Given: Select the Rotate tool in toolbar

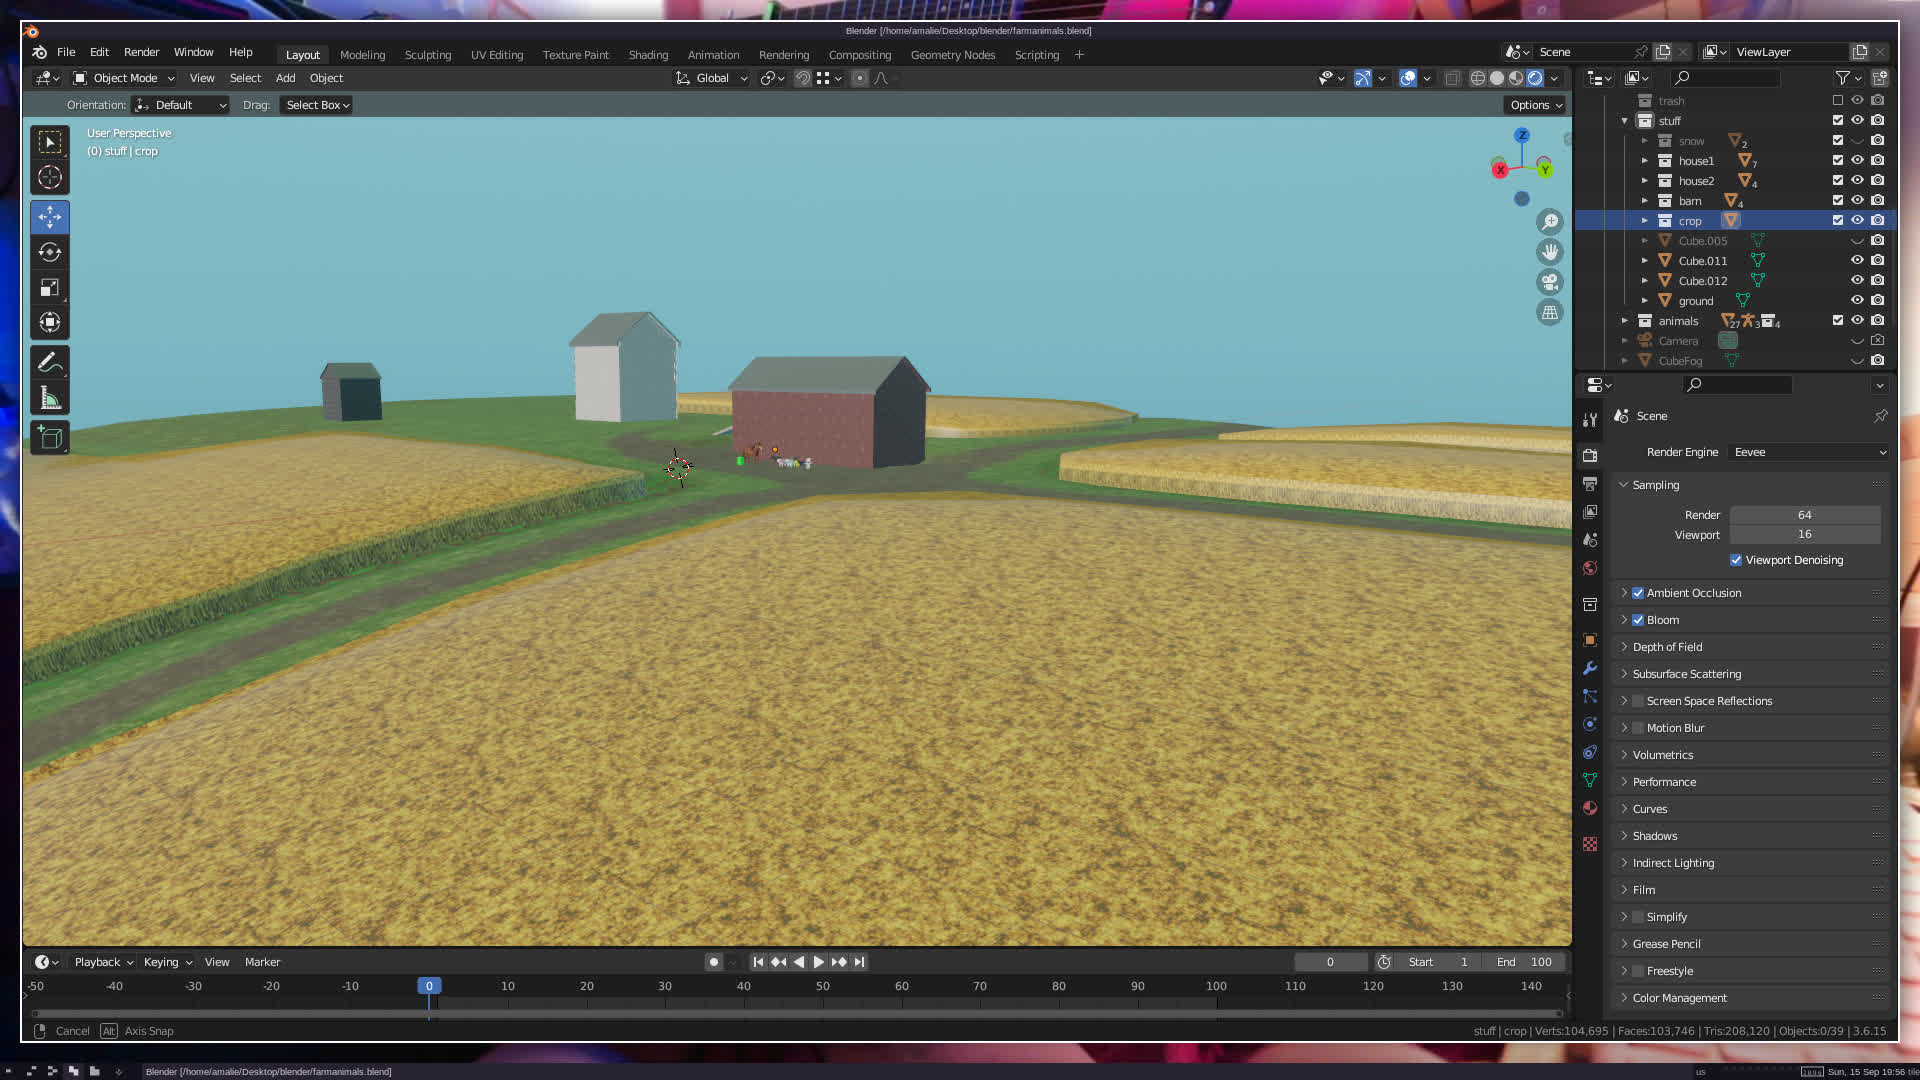Looking at the screenshot, I should 49,252.
